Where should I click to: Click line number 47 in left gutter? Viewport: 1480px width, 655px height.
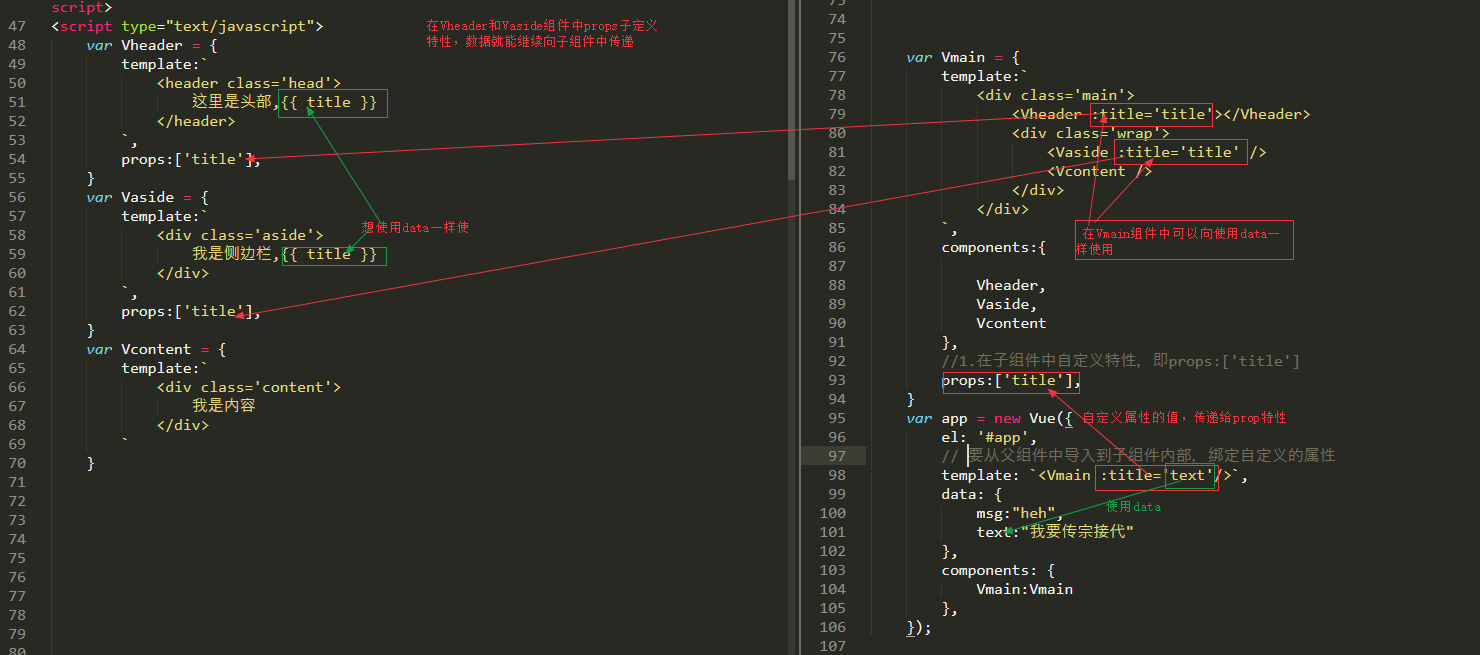[x=17, y=26]
